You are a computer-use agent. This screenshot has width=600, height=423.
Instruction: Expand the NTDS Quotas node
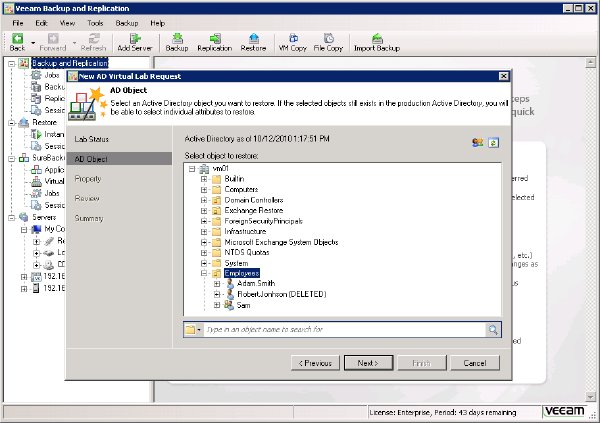point(204,253)
